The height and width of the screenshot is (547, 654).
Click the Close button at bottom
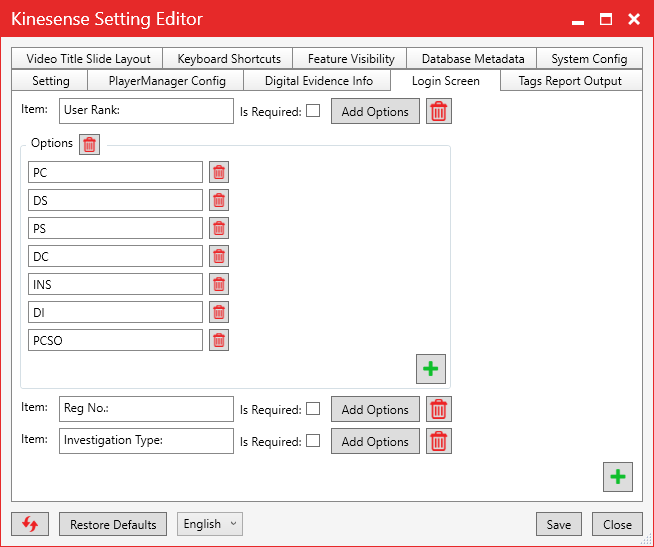click(617, 524)
